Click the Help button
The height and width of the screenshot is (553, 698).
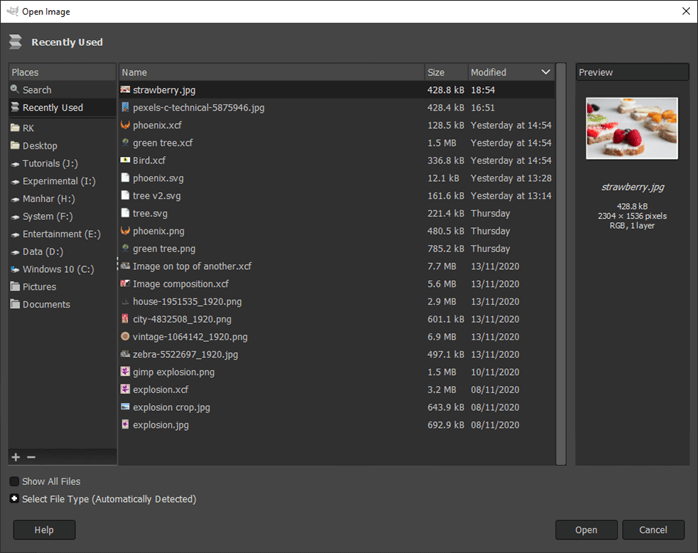tap(44, 530)
